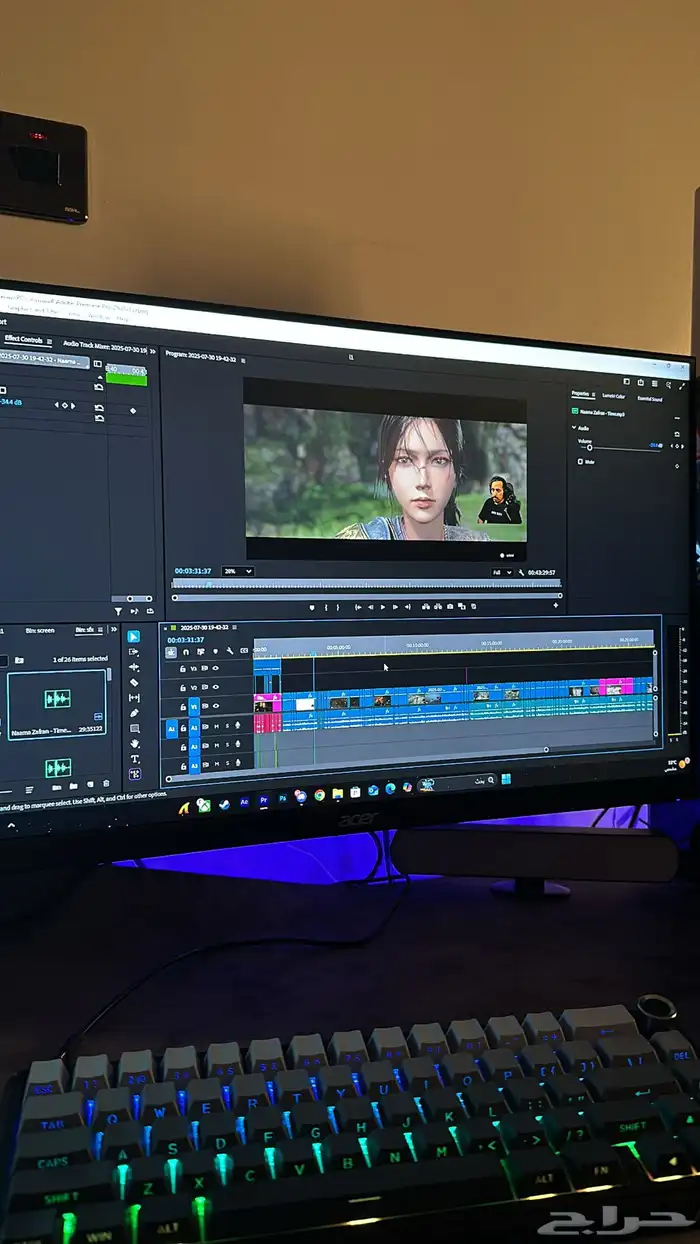Image resolution: width=700 pixels, height=1244 pixels.
Task: Open the playback resolution Full dropdown
Action: 502,573
